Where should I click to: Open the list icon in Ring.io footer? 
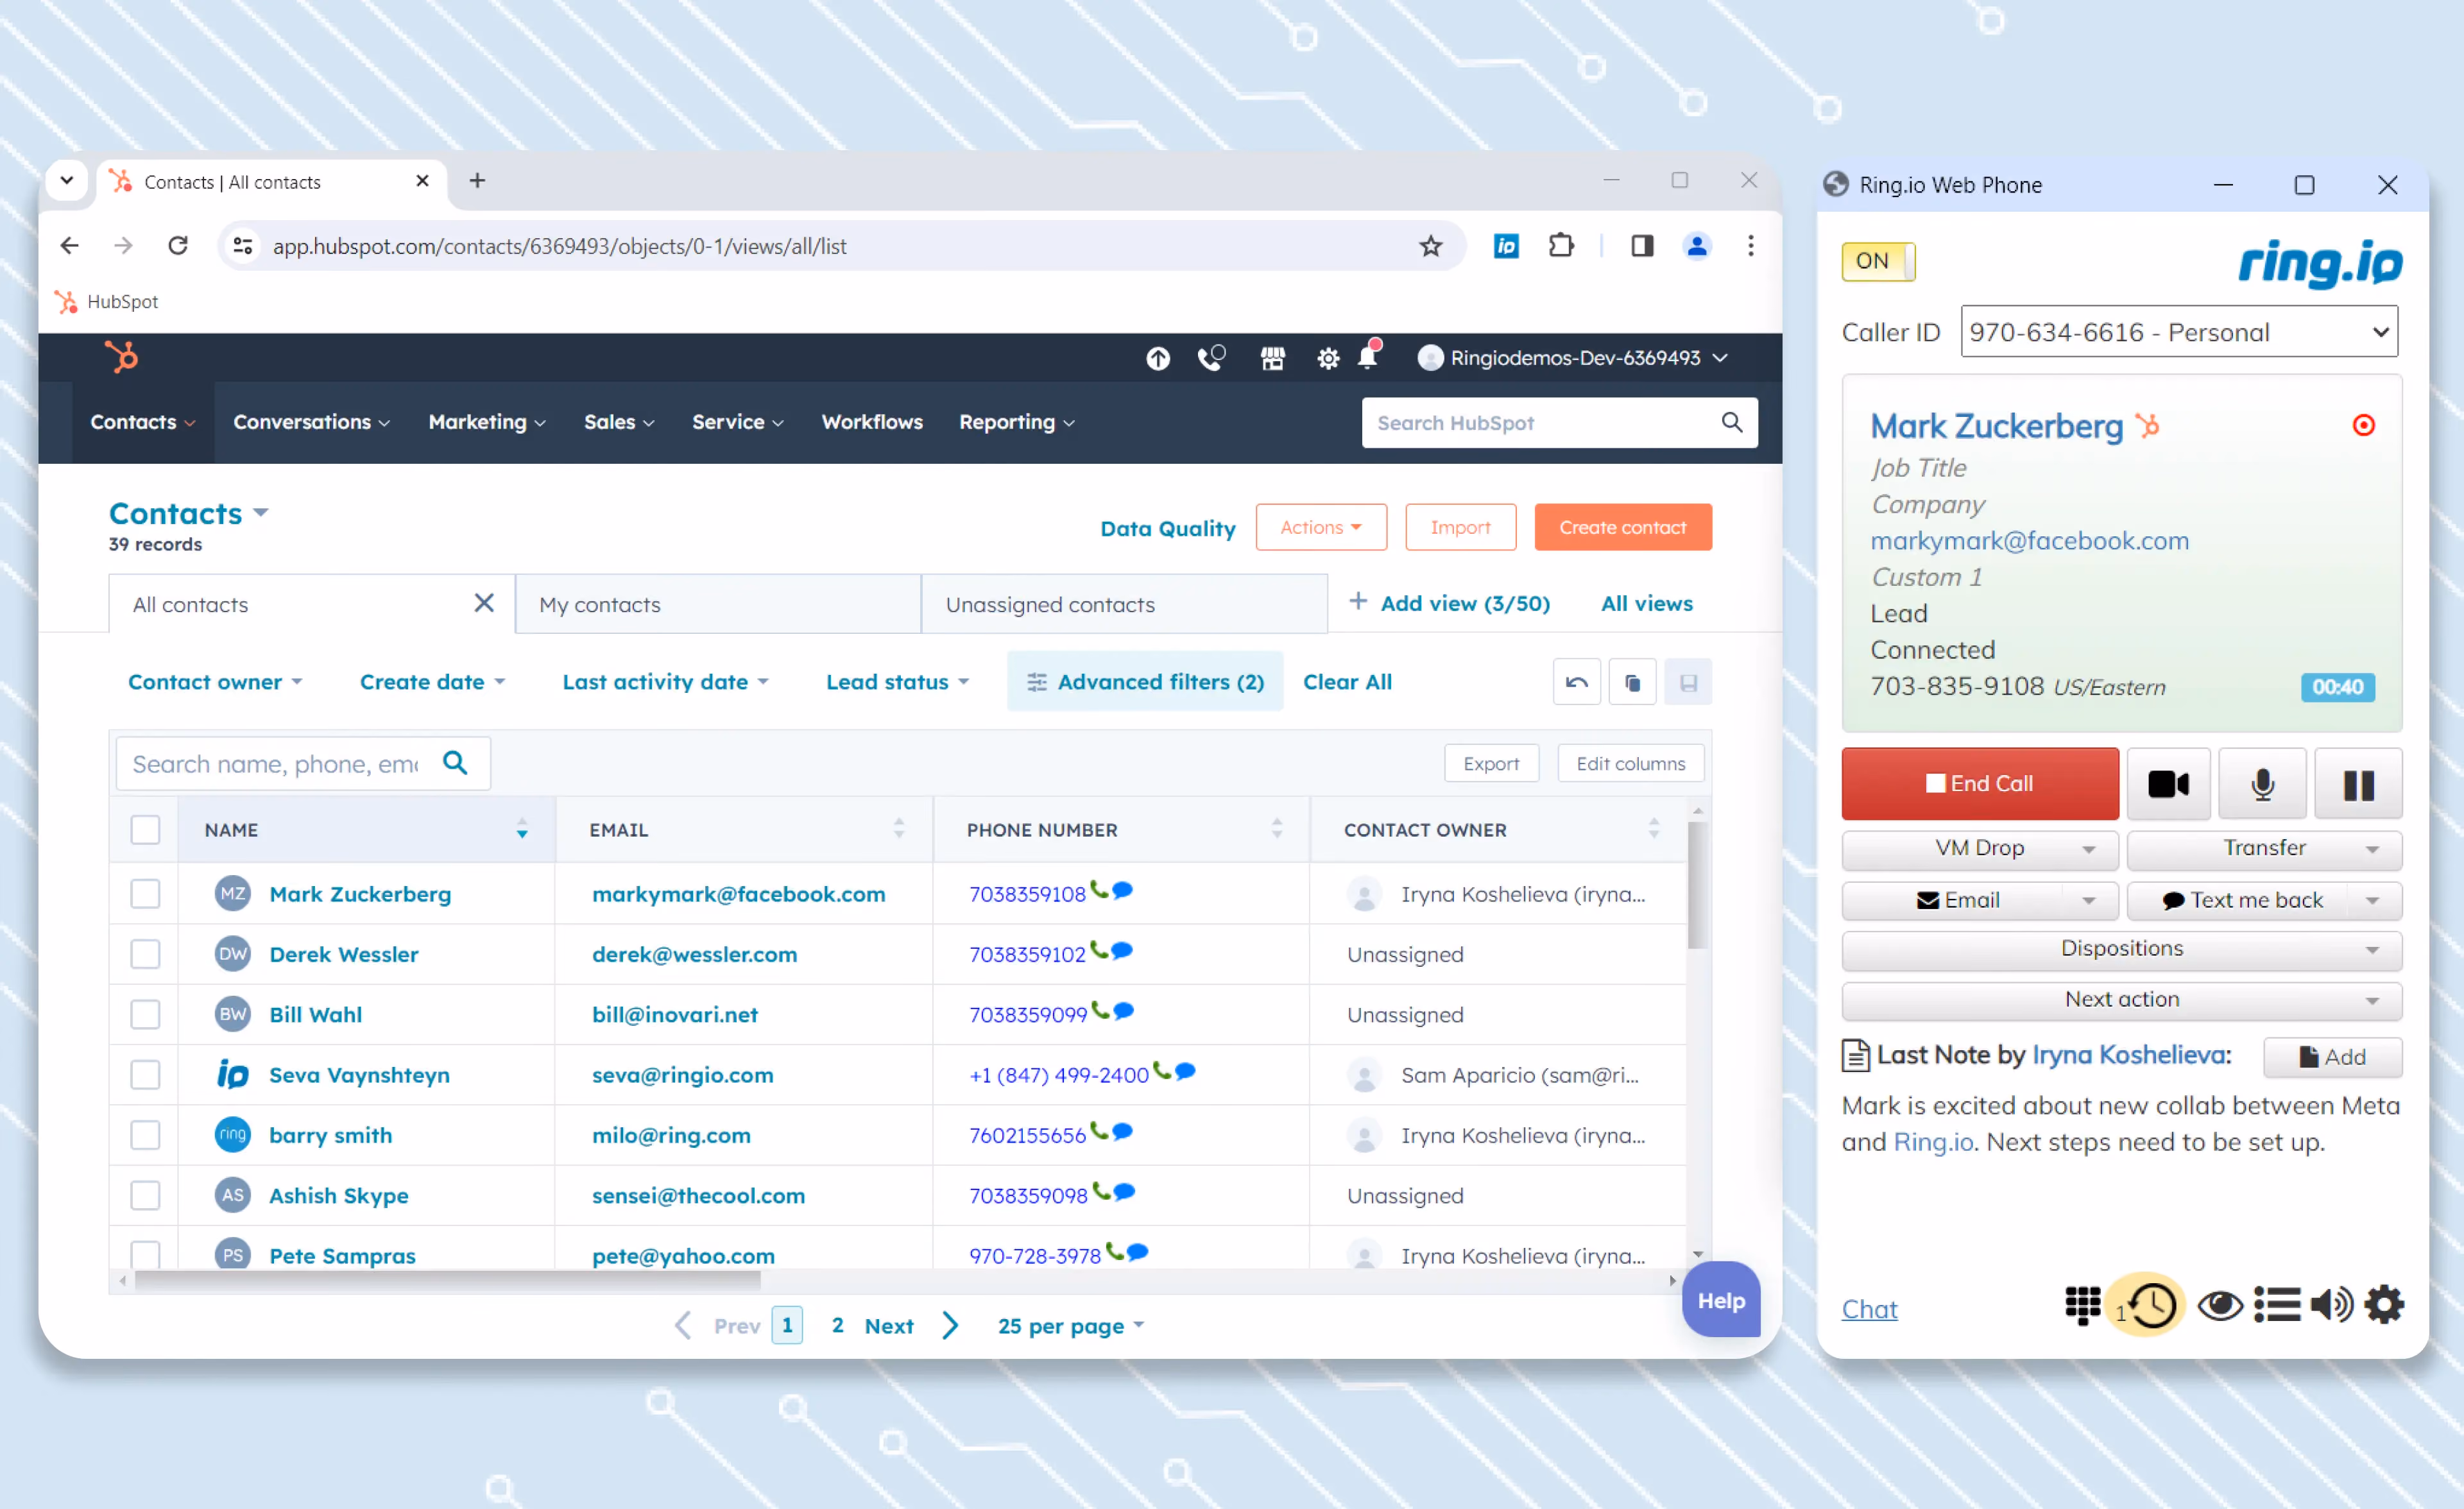click(2276, 1305)
